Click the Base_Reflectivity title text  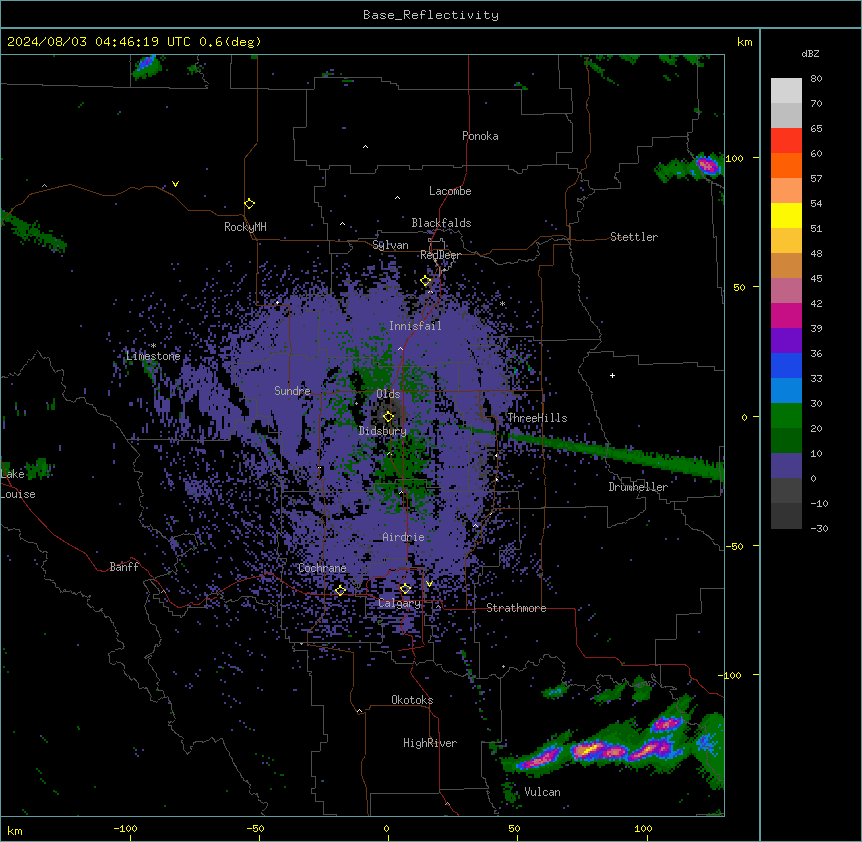431,15
